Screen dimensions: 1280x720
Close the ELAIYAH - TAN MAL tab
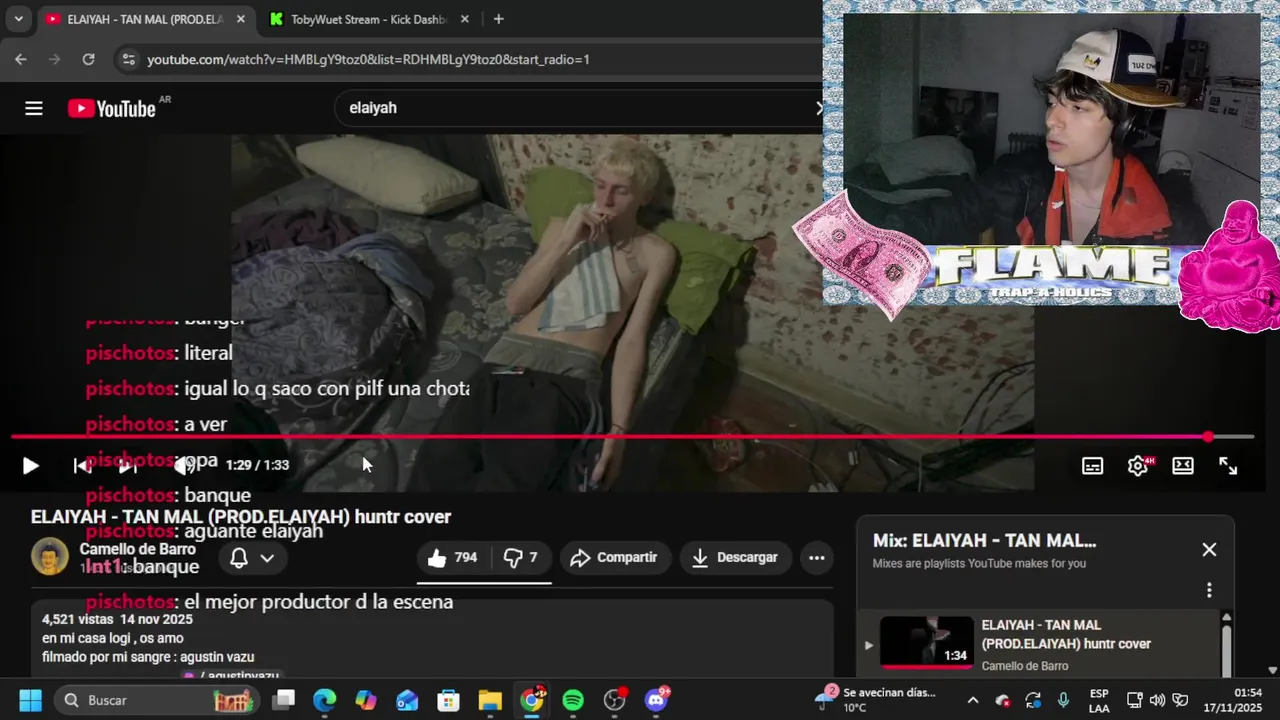click(241, 19)
